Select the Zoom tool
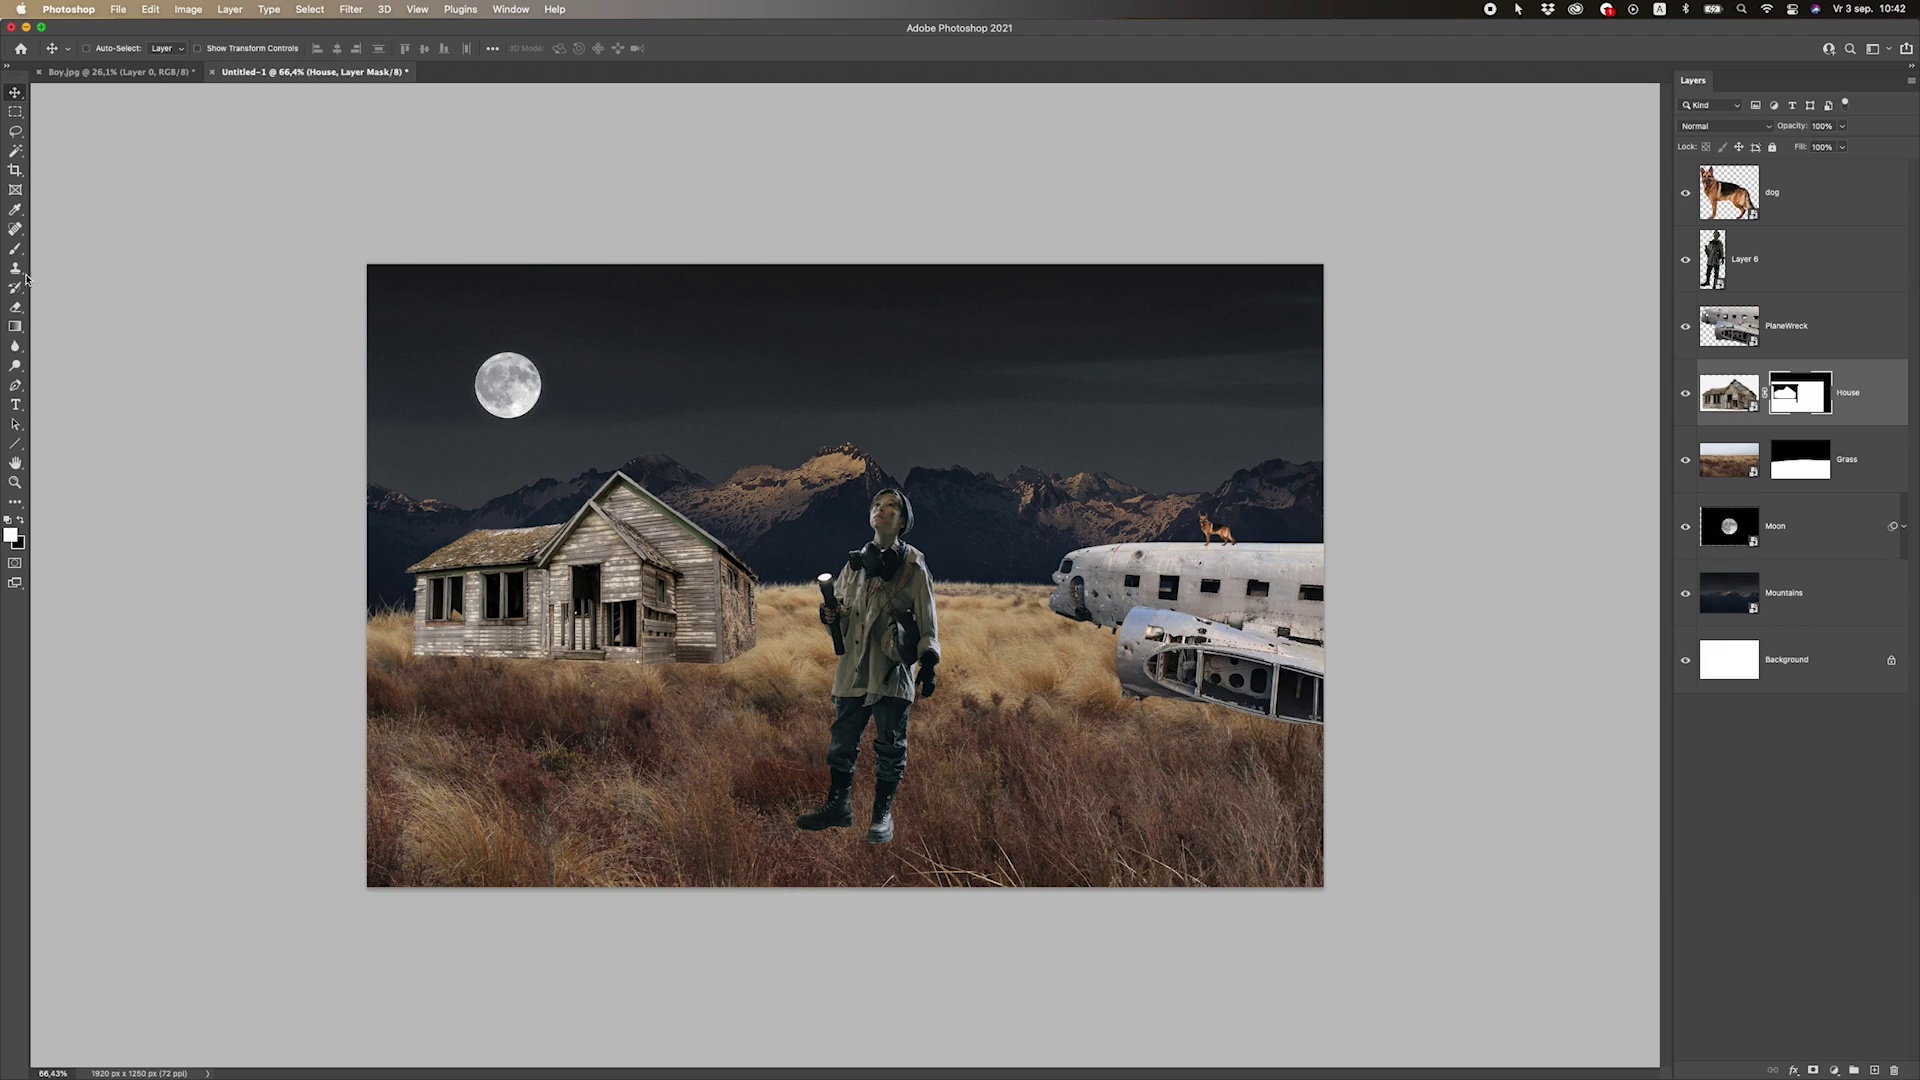 [x=15, y=483]
